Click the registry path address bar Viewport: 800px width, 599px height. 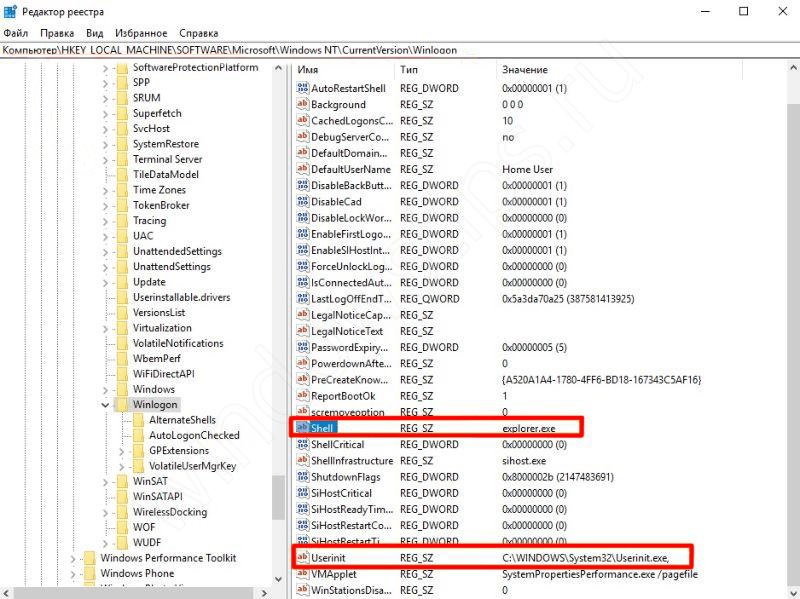tap(400, 50)
